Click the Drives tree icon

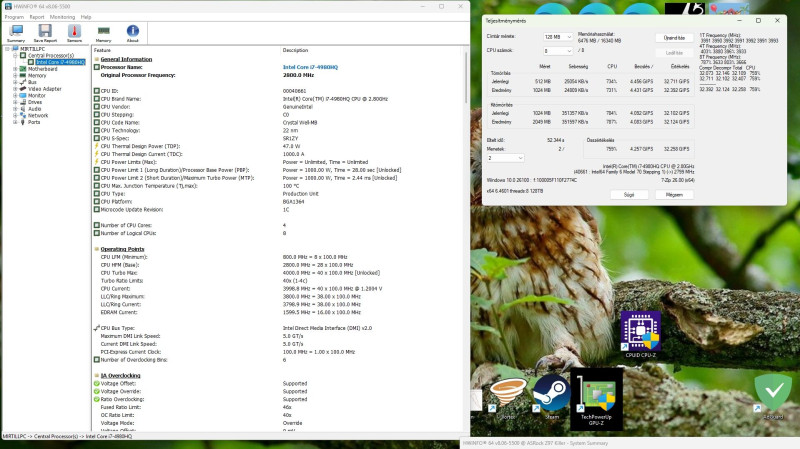tap(22, 102)
